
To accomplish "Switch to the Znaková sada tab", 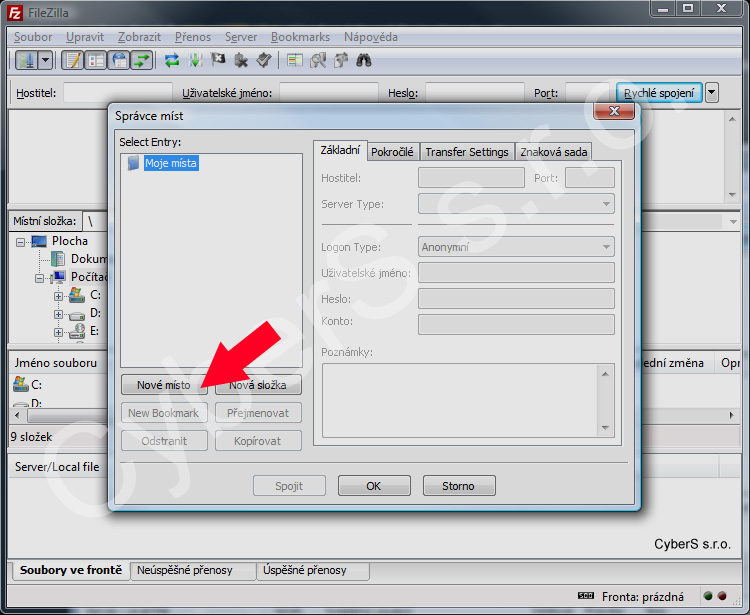I will 553,152.
